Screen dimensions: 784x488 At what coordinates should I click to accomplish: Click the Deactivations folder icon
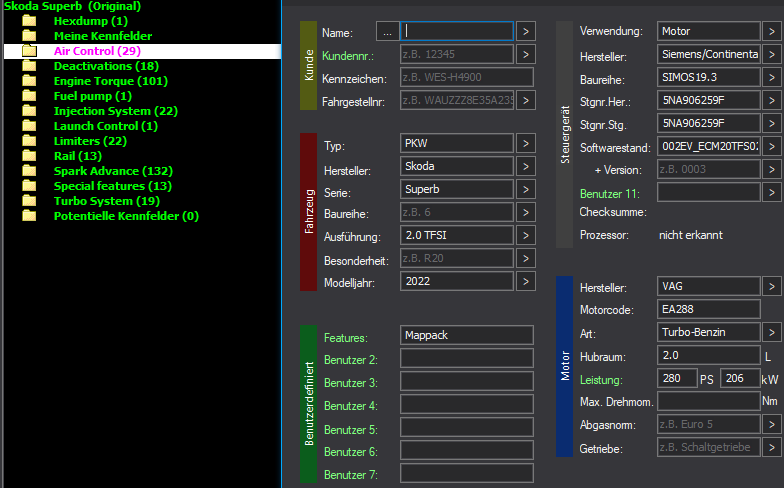pyautogui.click(x=30, y=66)
